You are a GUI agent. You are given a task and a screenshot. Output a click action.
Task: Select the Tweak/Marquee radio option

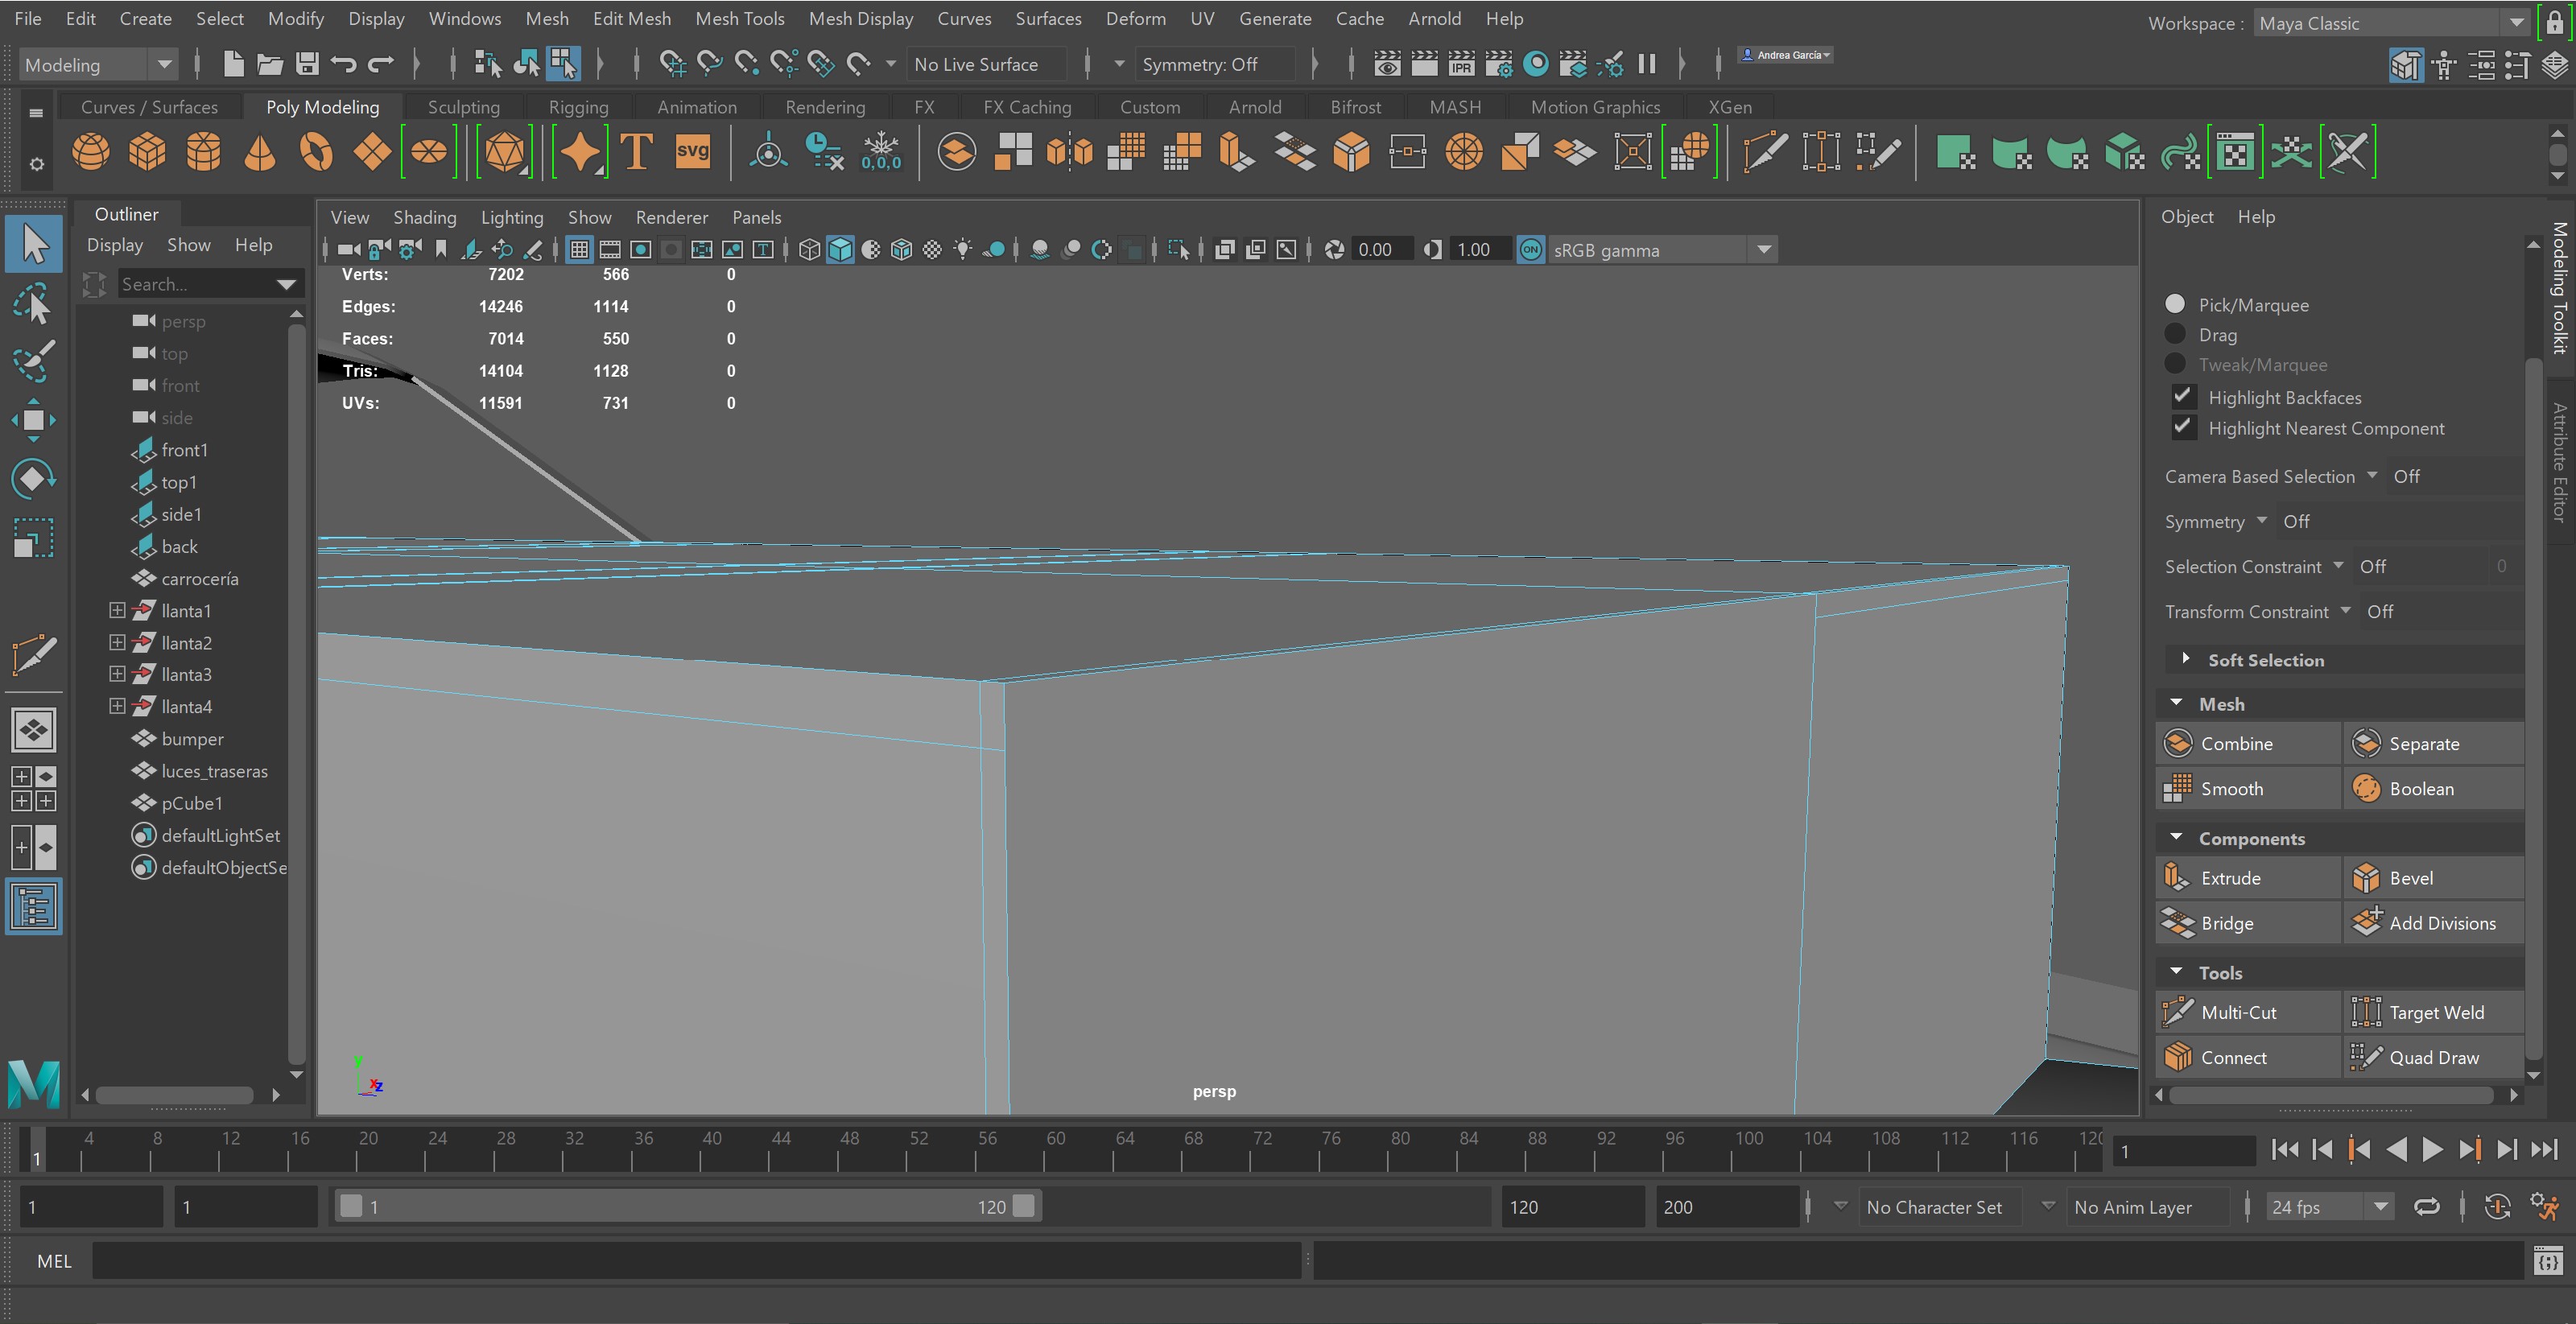[2174, 364]
